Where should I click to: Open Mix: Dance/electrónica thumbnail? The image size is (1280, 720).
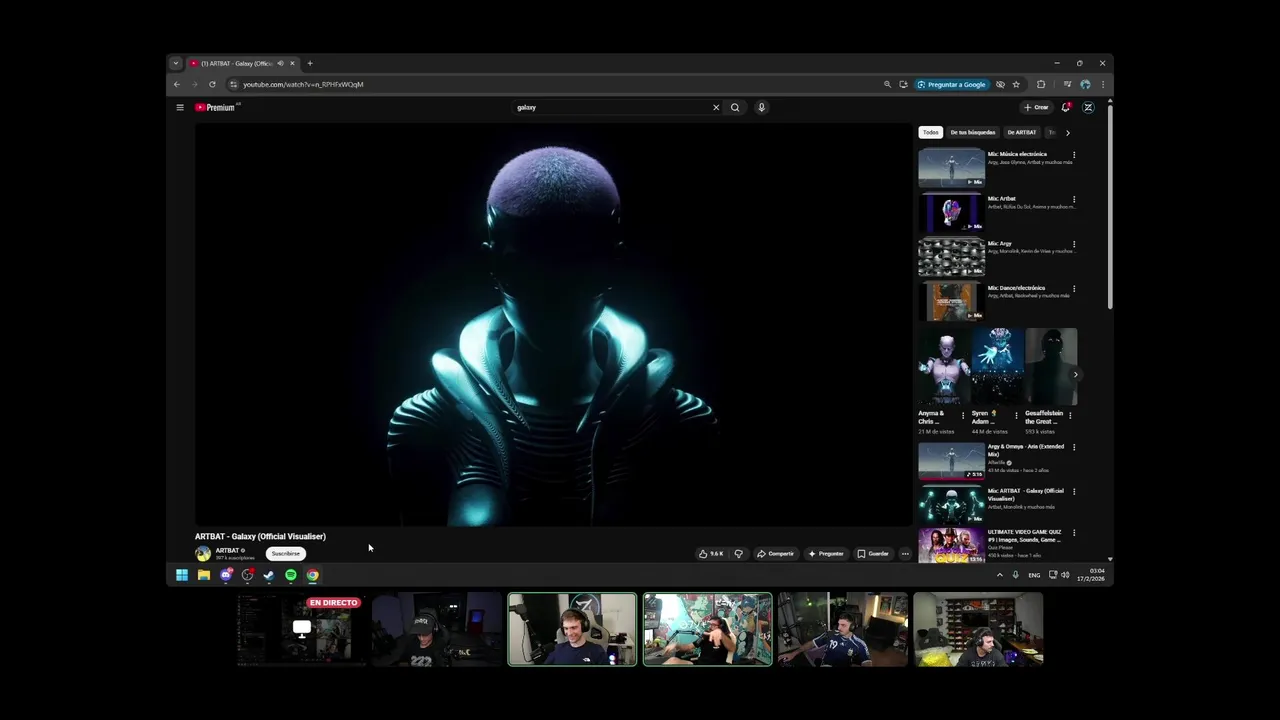[951, 301]
